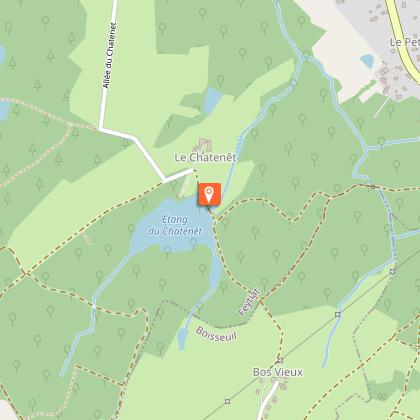Click the Allée du Chatenet road label

pyautogui.click(x=110, y=55)
